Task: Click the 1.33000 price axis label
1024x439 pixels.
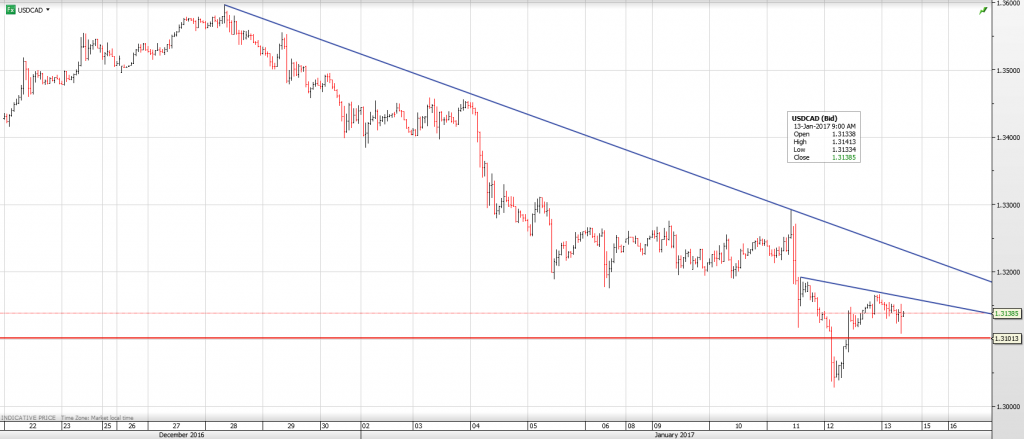Action: 1006,204
